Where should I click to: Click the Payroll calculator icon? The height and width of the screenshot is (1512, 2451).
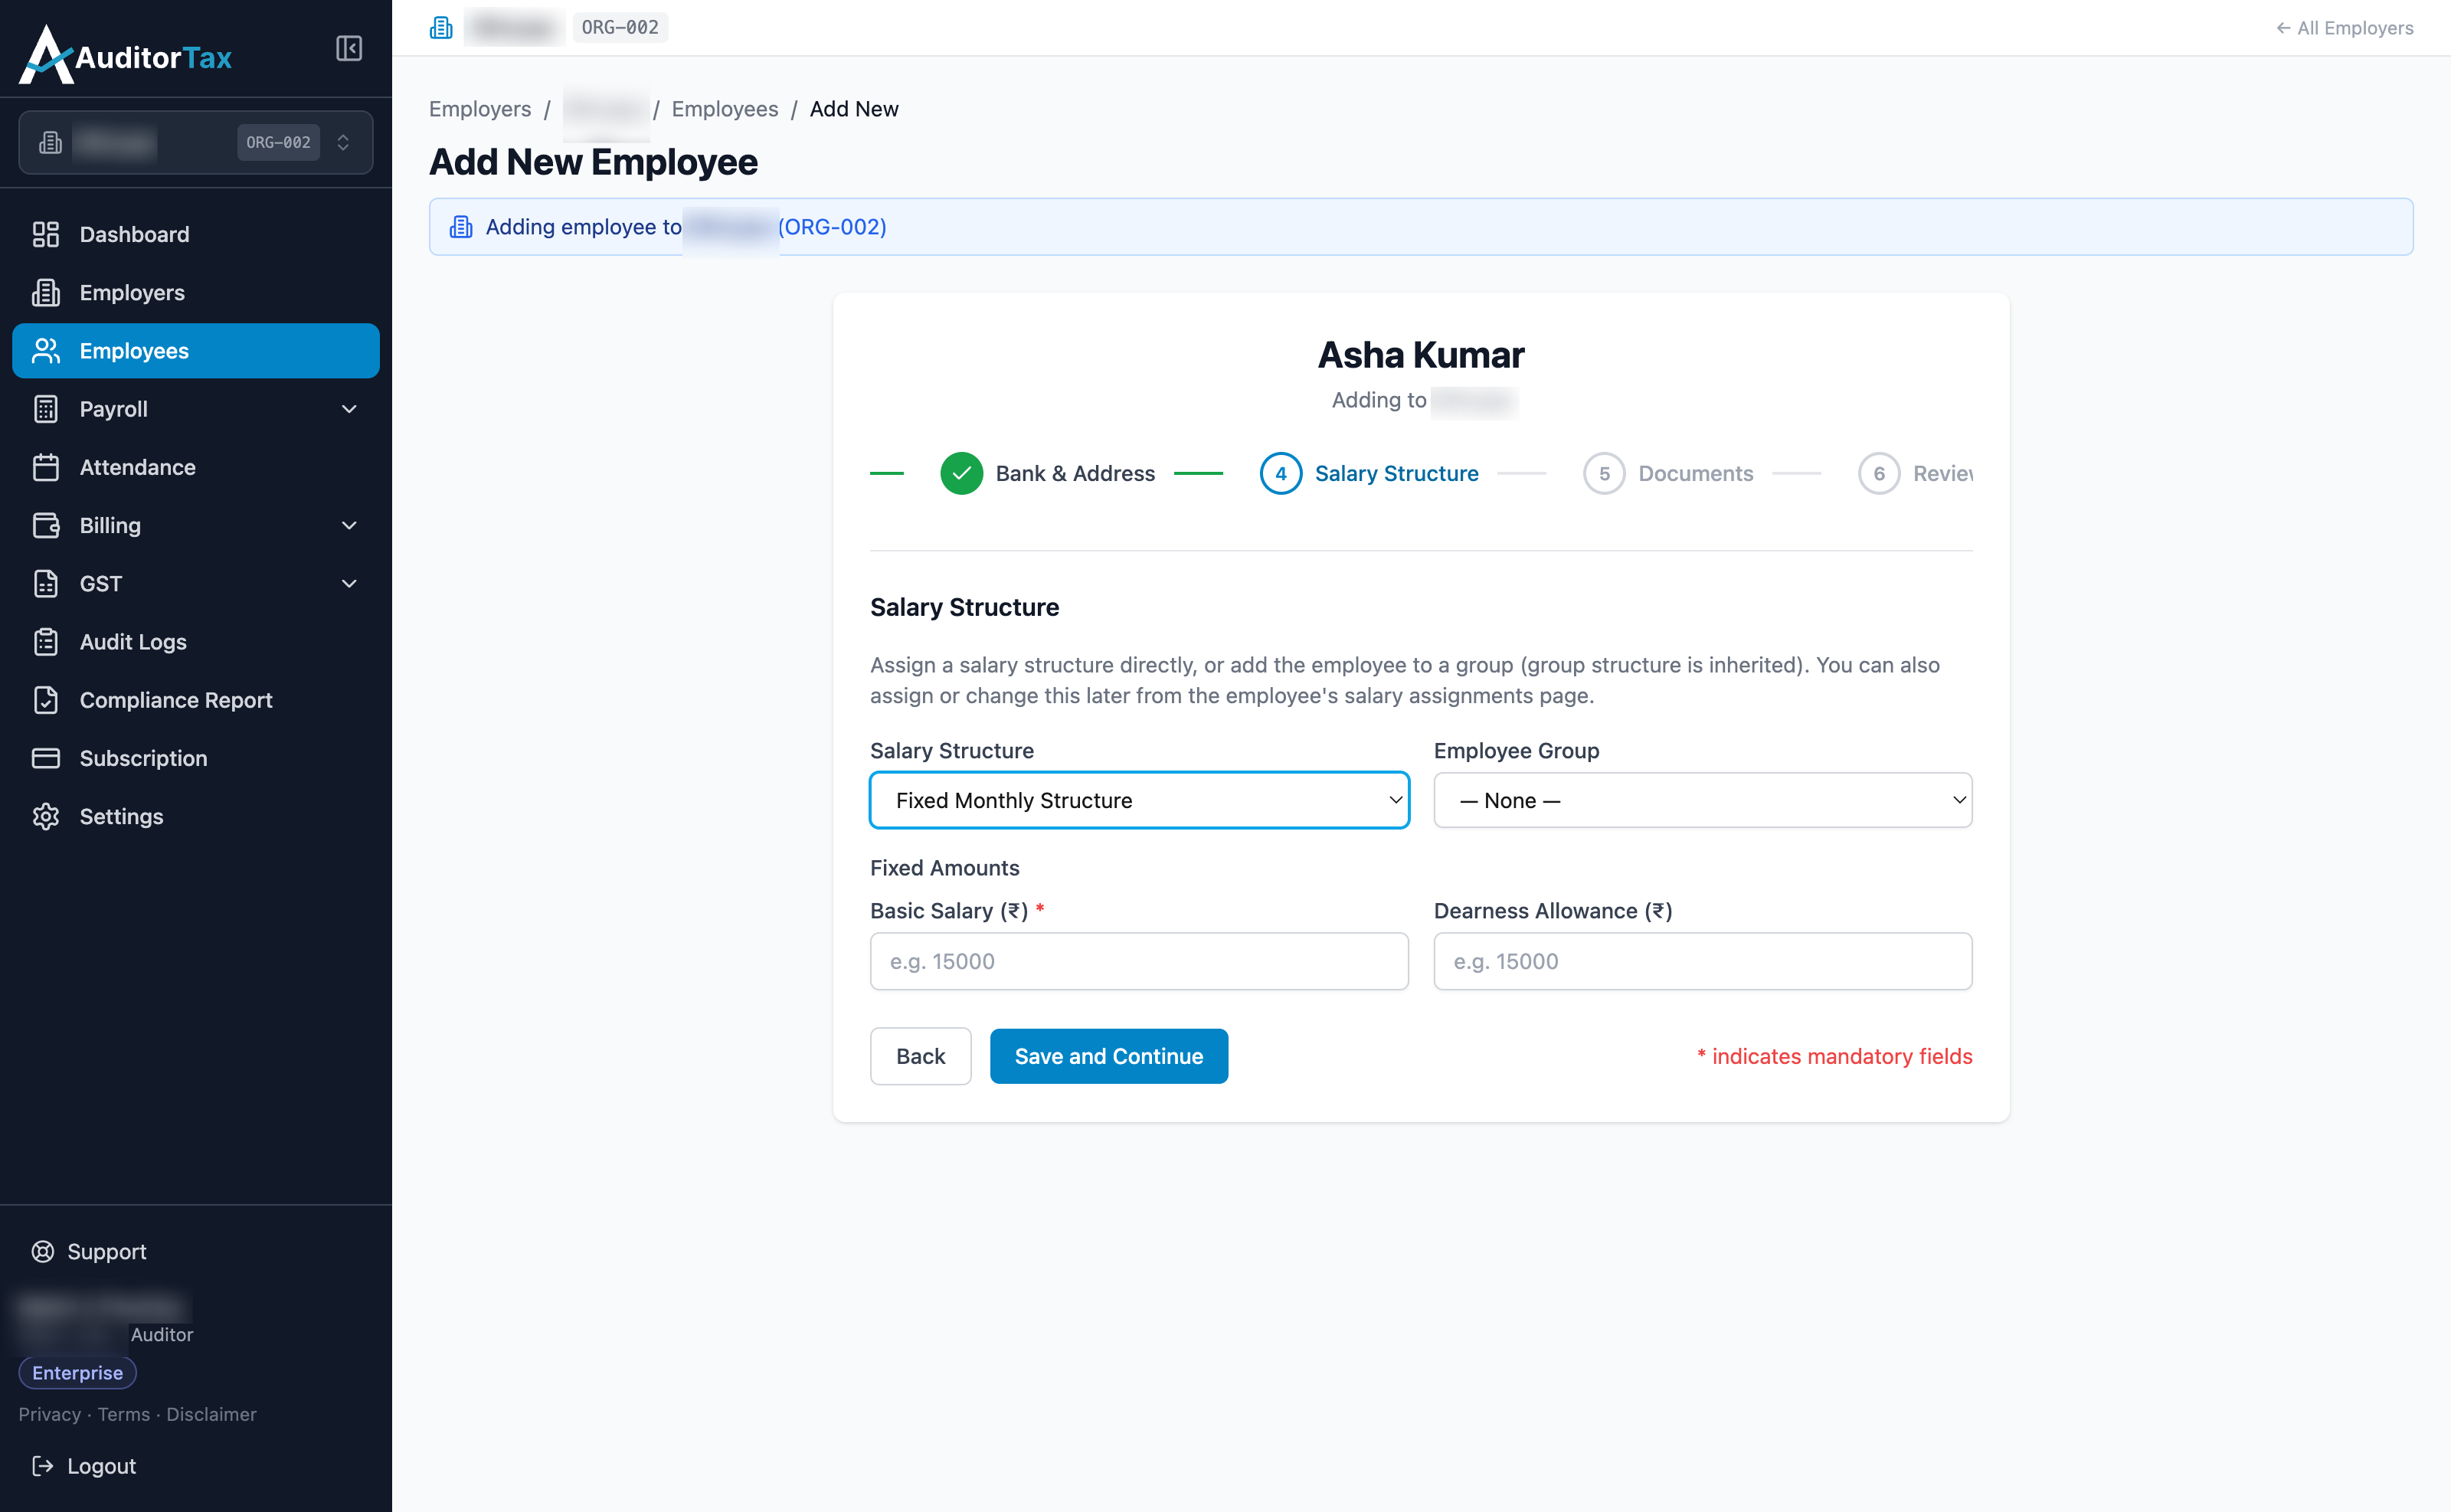pyautogui.click(x=46, y=409)
